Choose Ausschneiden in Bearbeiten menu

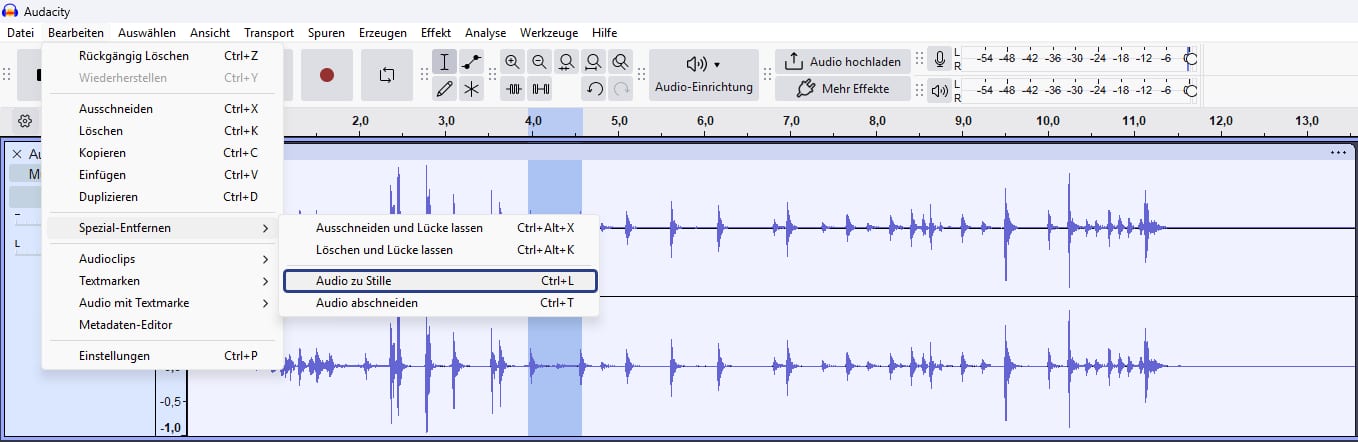pos(162,109)
